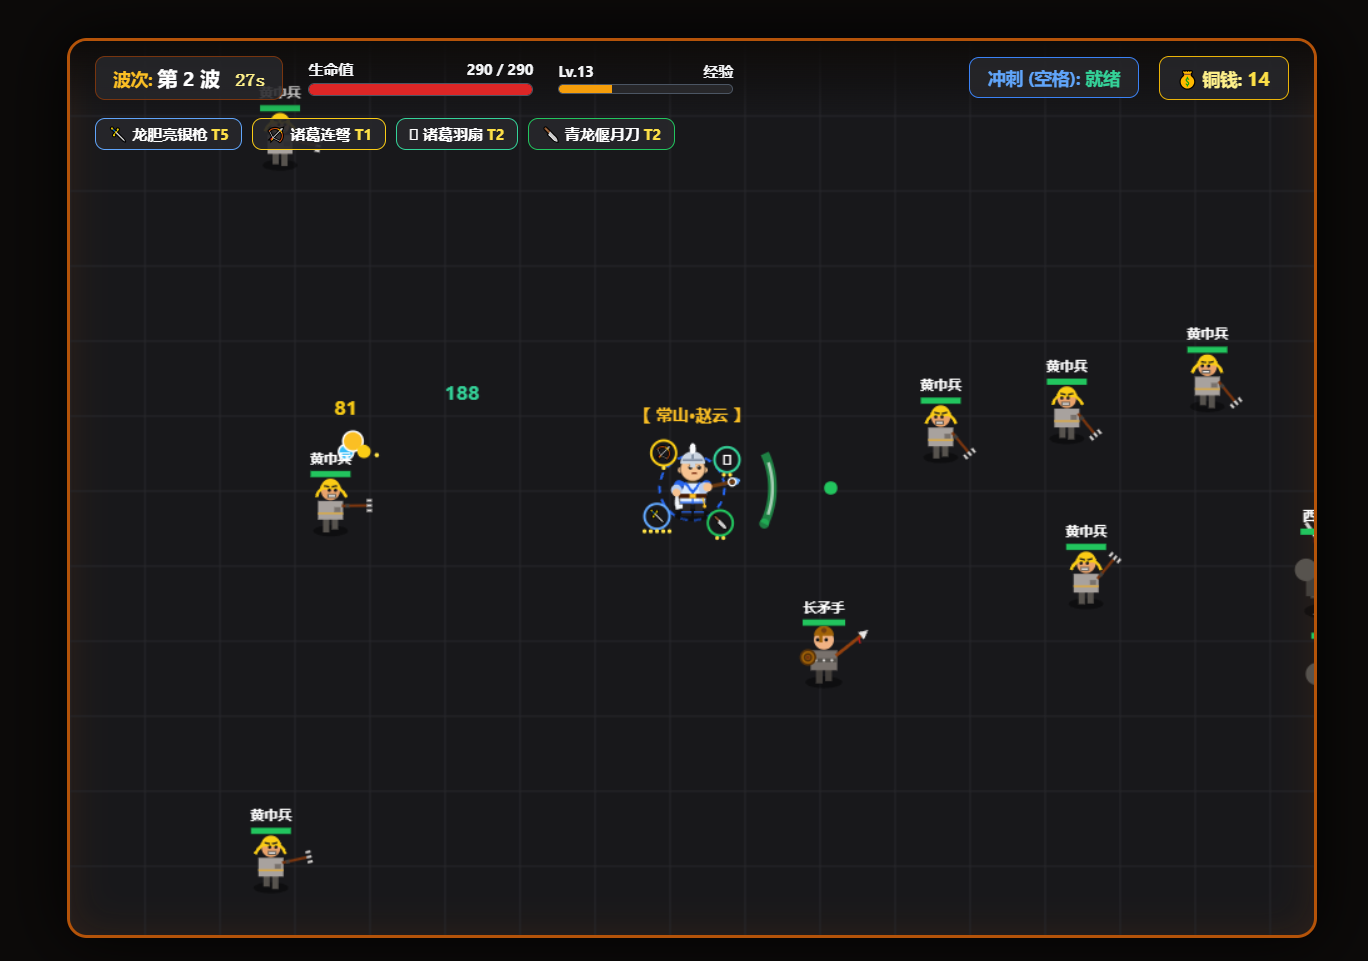
Task: Click the yellow crossbow orbit icon near the hero
Action: click(x=663, y=453)
